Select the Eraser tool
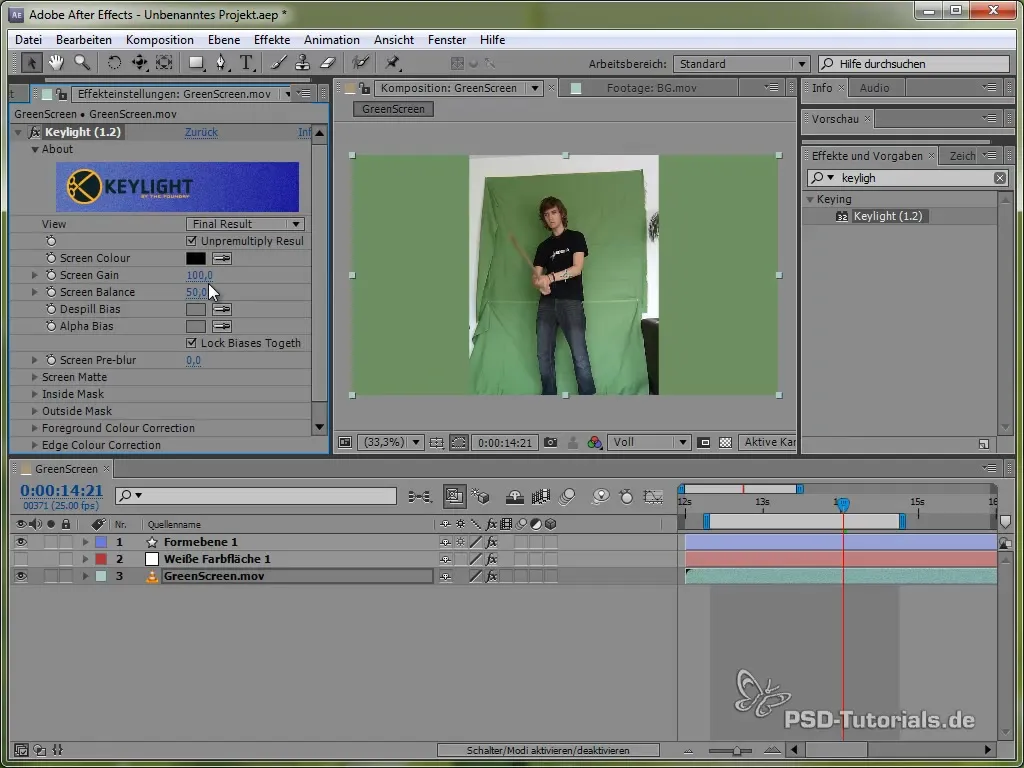Screen dimensions: 1024x768 [327, 63]
